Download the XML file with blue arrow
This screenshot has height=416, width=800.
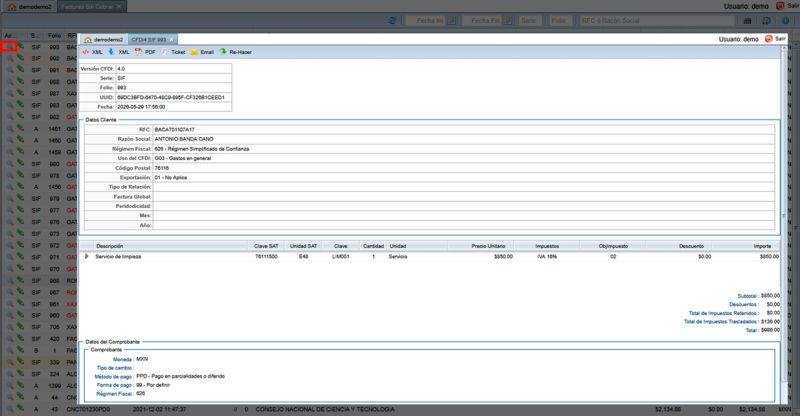[119, 52]
